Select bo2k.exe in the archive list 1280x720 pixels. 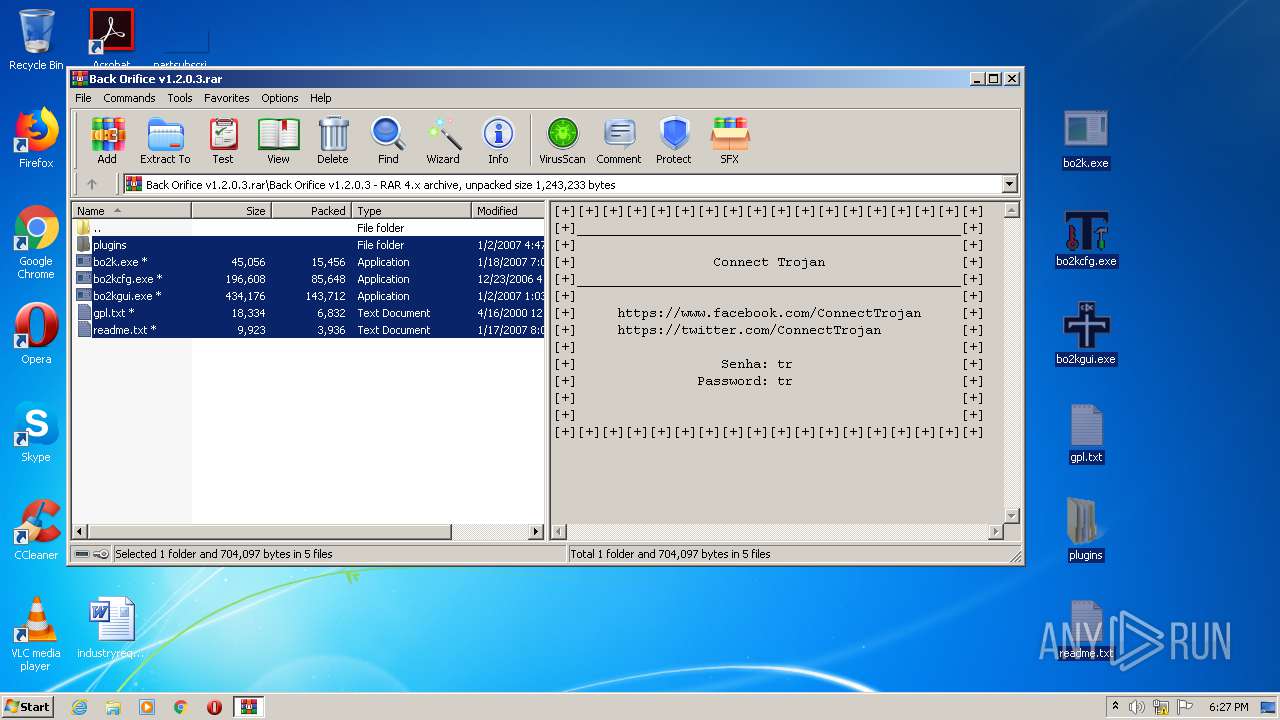308,262
